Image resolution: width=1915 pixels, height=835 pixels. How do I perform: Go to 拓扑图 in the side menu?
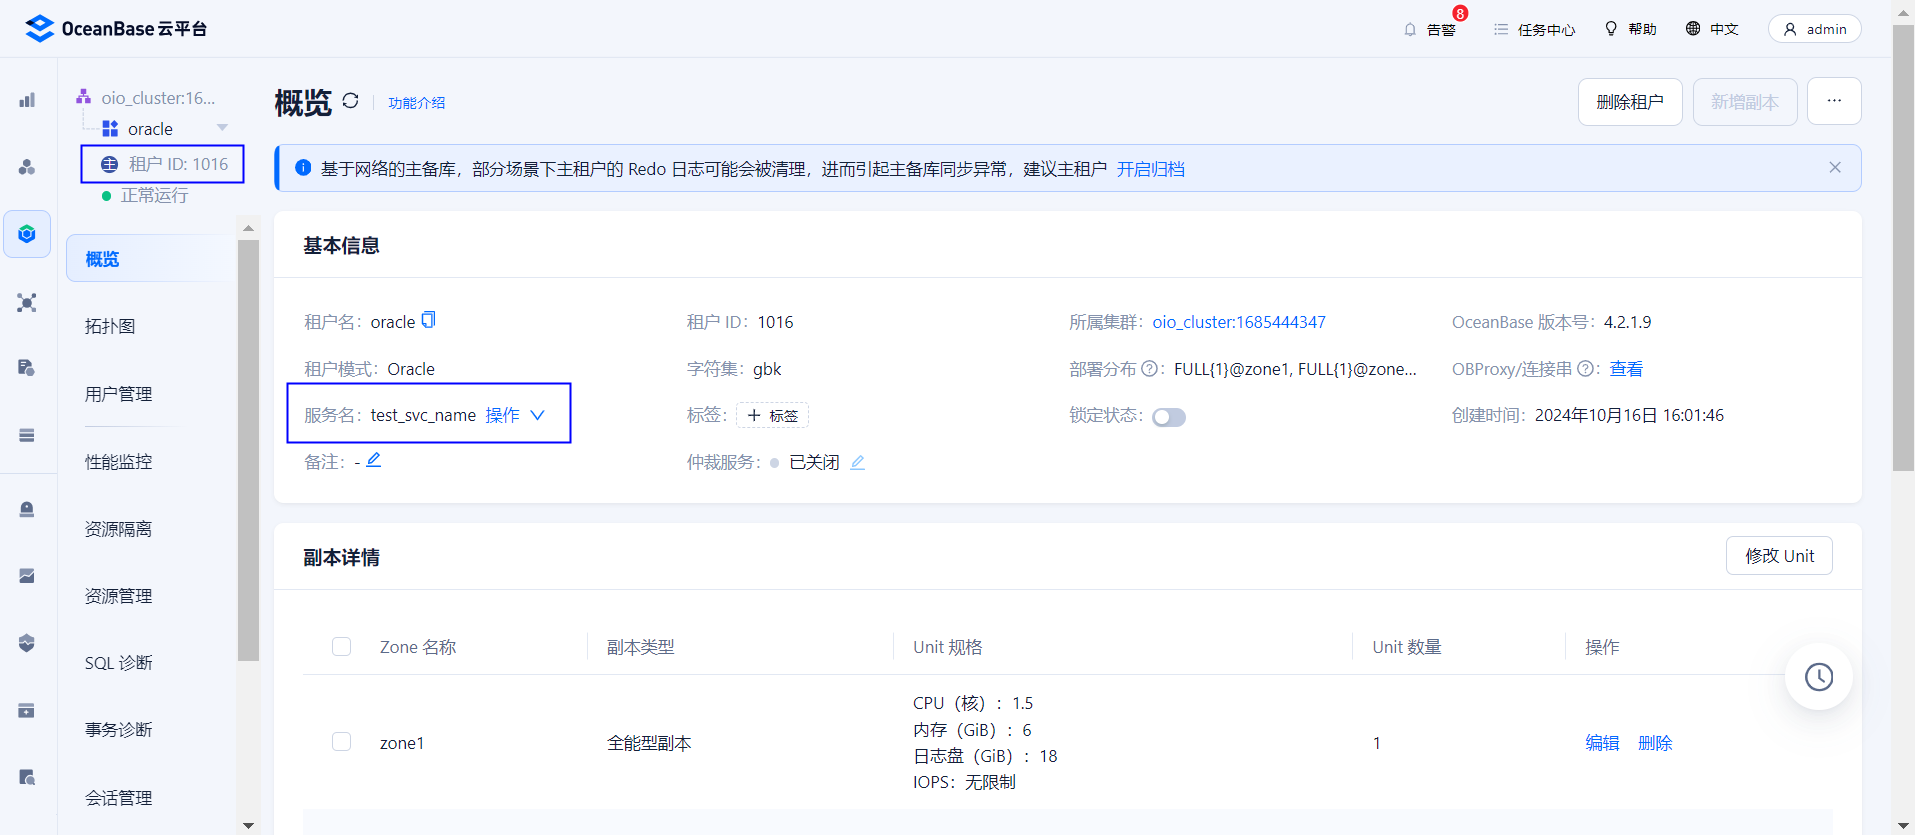pos(110,326)
